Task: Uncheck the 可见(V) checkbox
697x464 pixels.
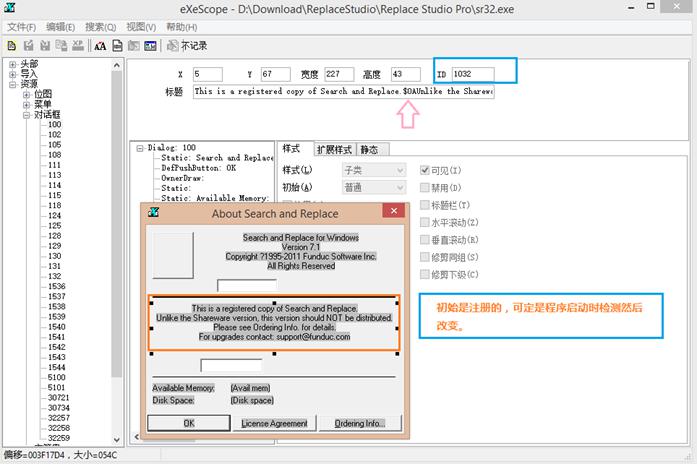Action: [x=425, y=170]
